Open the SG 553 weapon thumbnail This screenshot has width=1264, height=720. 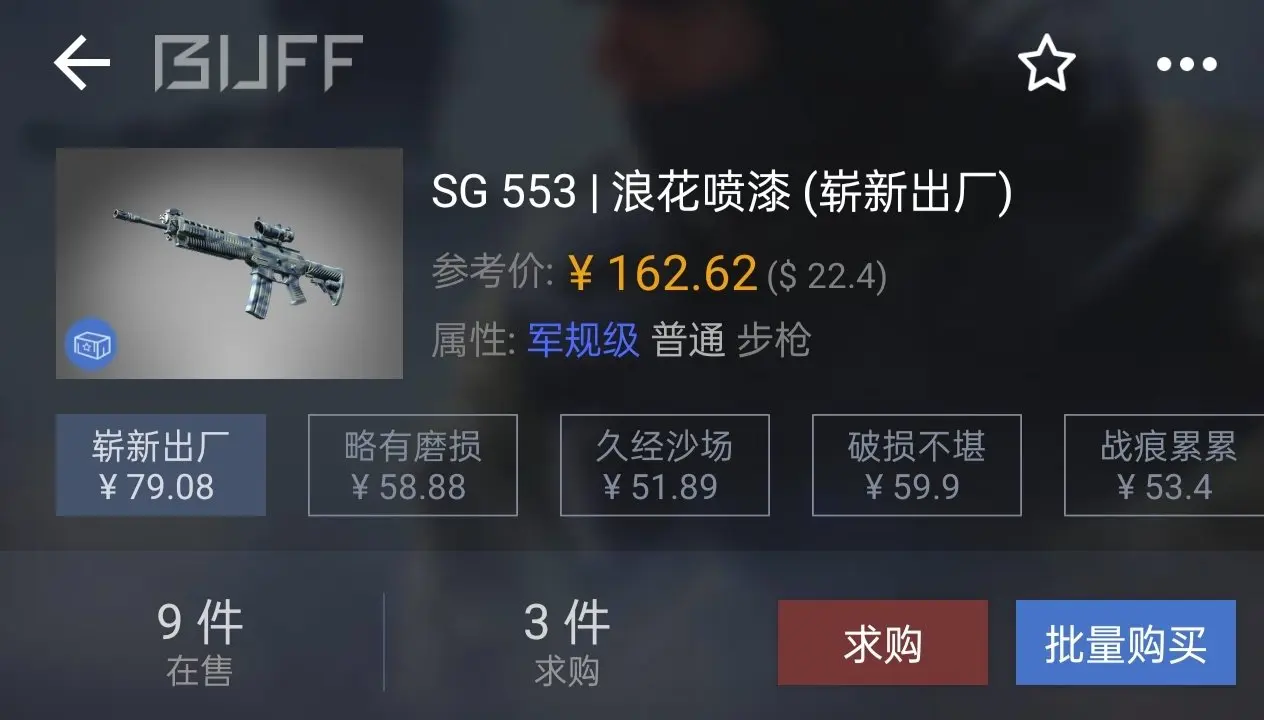229,263
